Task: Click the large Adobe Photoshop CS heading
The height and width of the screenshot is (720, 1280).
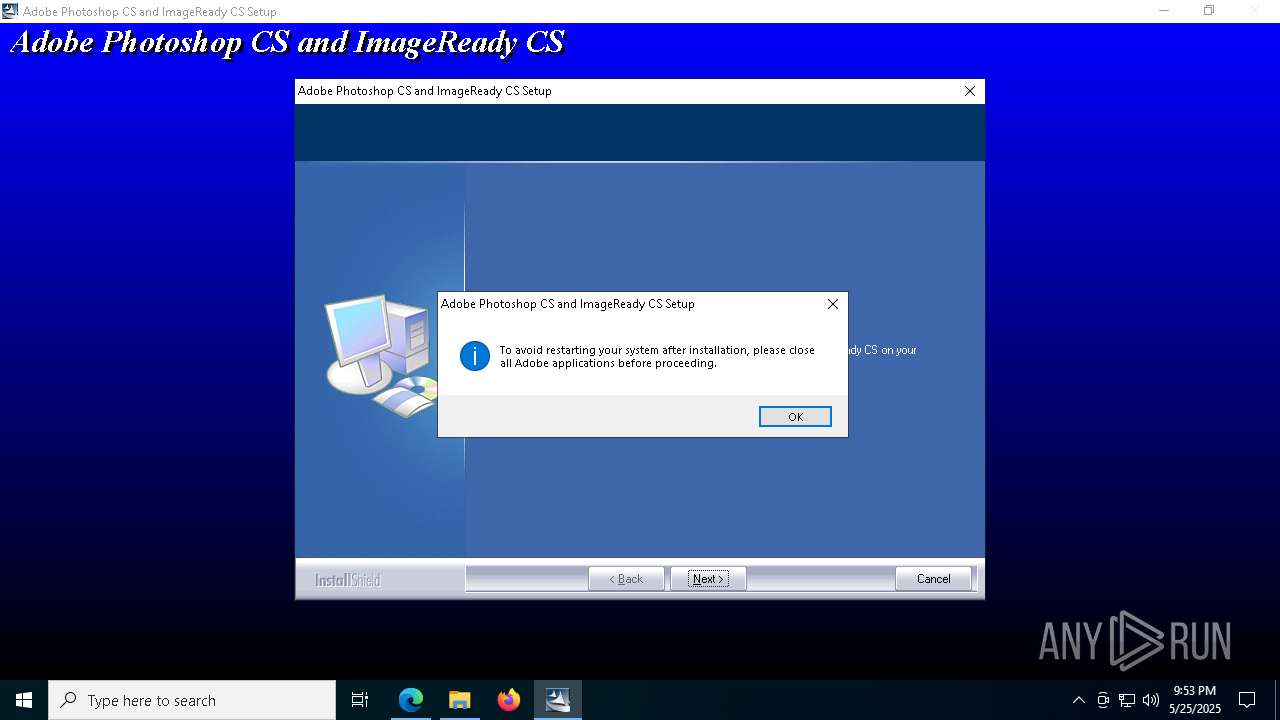Action: coord(287,43)
